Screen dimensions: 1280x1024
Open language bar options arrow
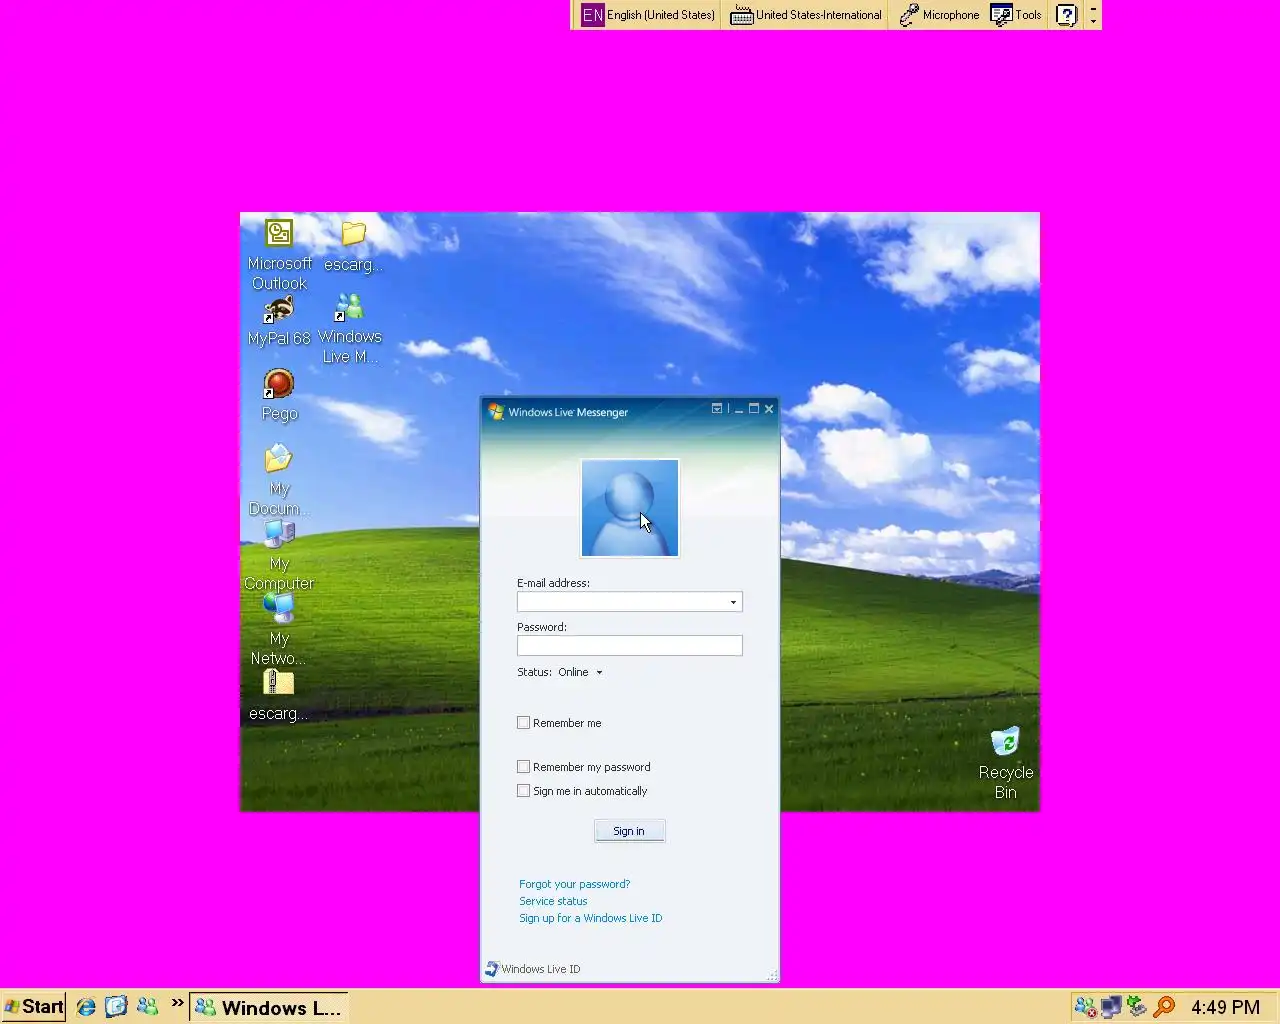pos(1093,21)
